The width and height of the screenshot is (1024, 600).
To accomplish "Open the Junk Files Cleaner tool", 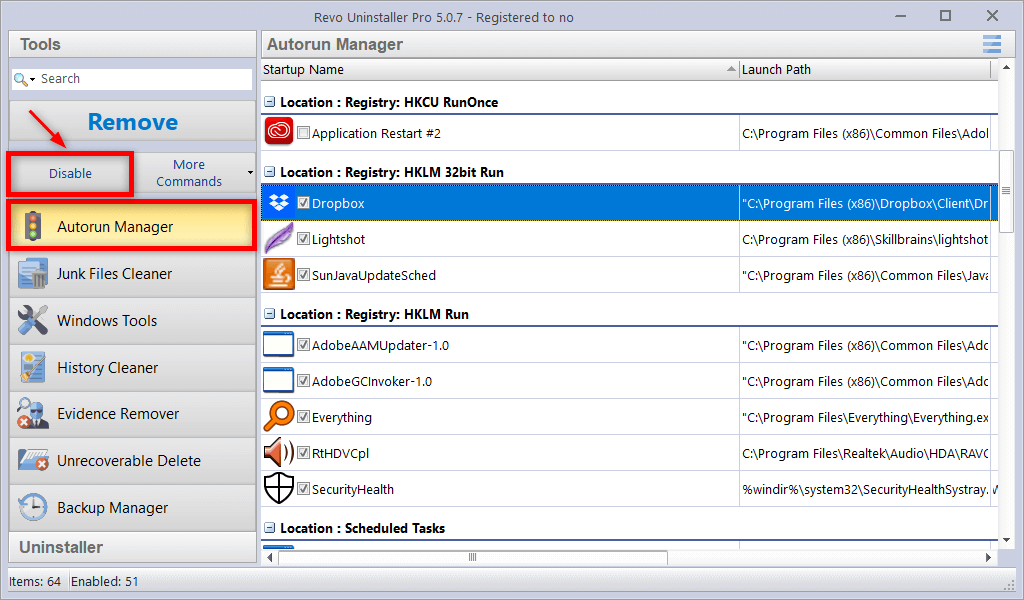I will point(133,274).
